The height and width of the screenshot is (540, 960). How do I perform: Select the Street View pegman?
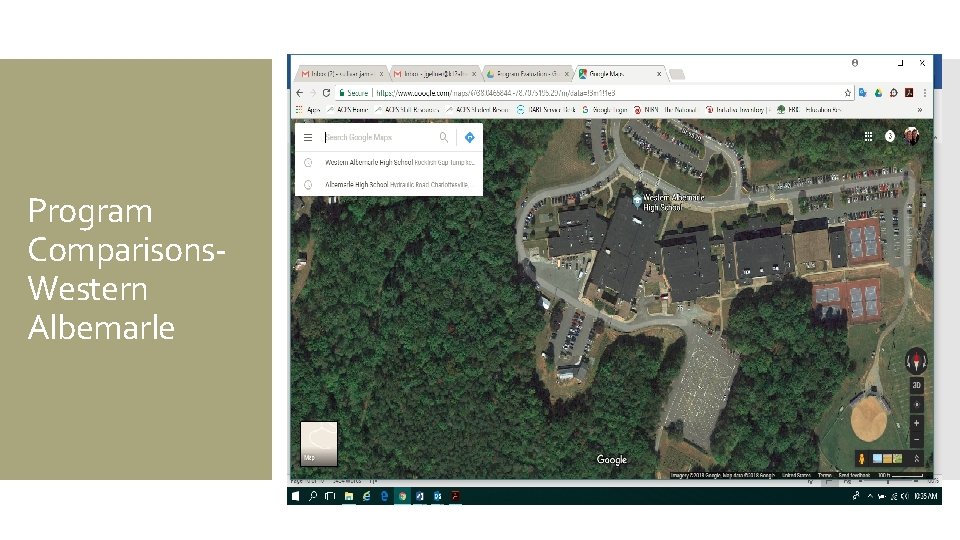point(862,459)
